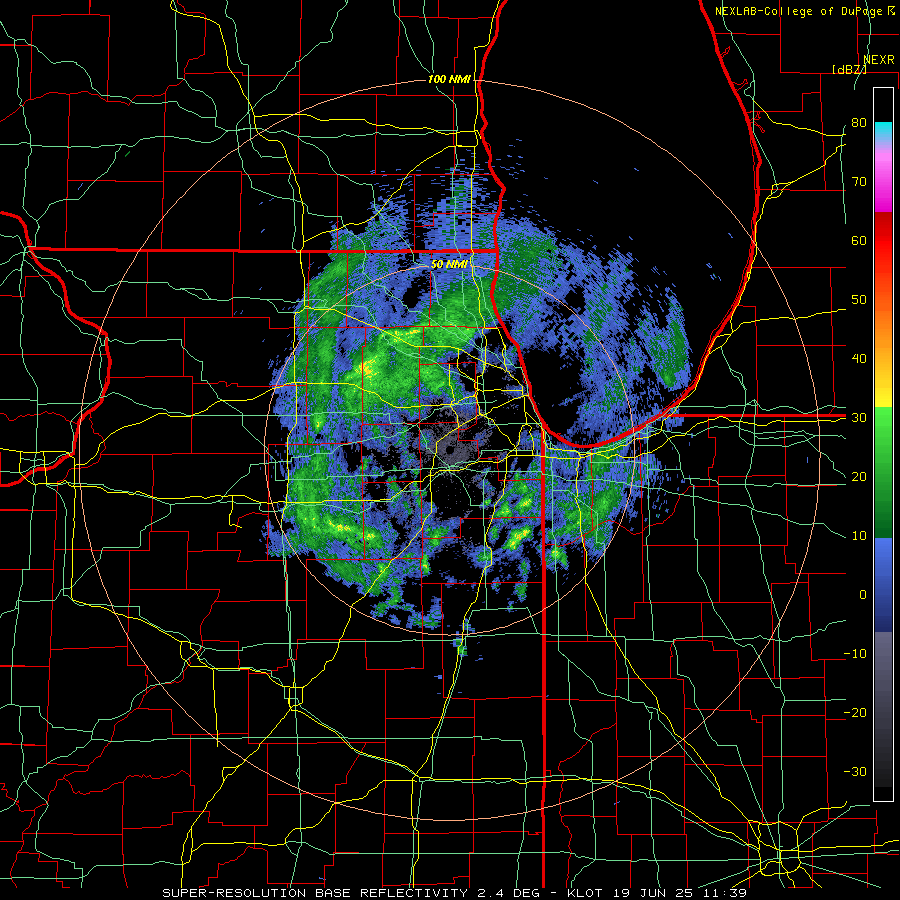Click the "KLOT" station ID in the caption

(x=583, y=893)
